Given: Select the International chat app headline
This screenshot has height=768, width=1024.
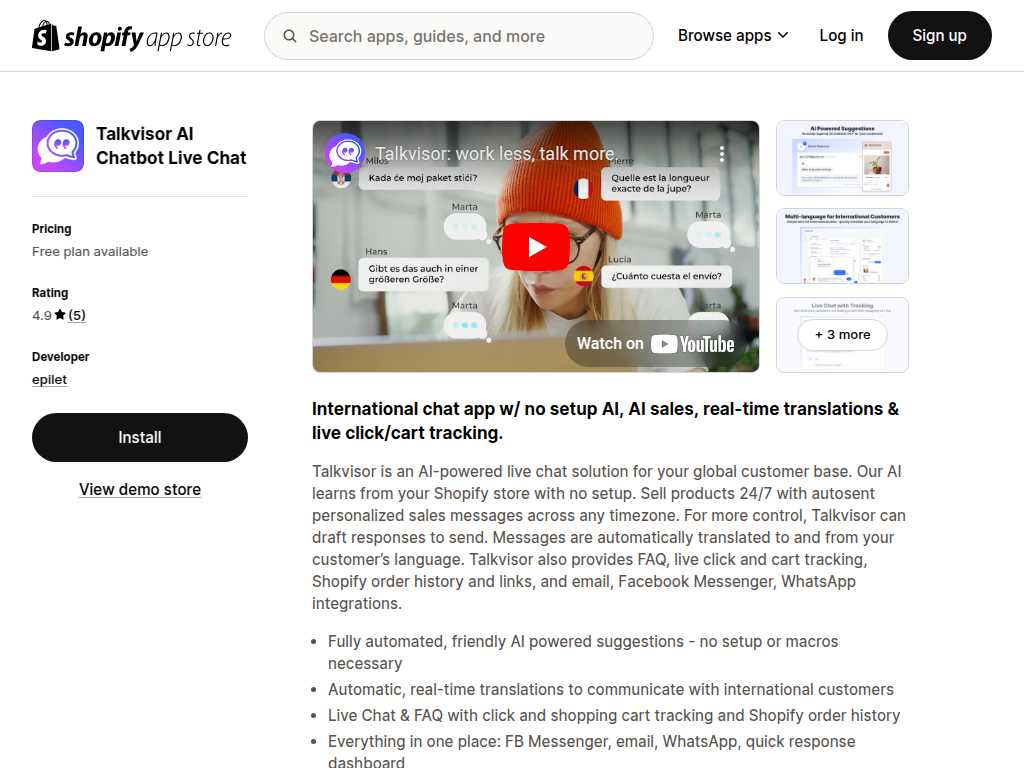Looking at the screenshot, I should [605, 421].
